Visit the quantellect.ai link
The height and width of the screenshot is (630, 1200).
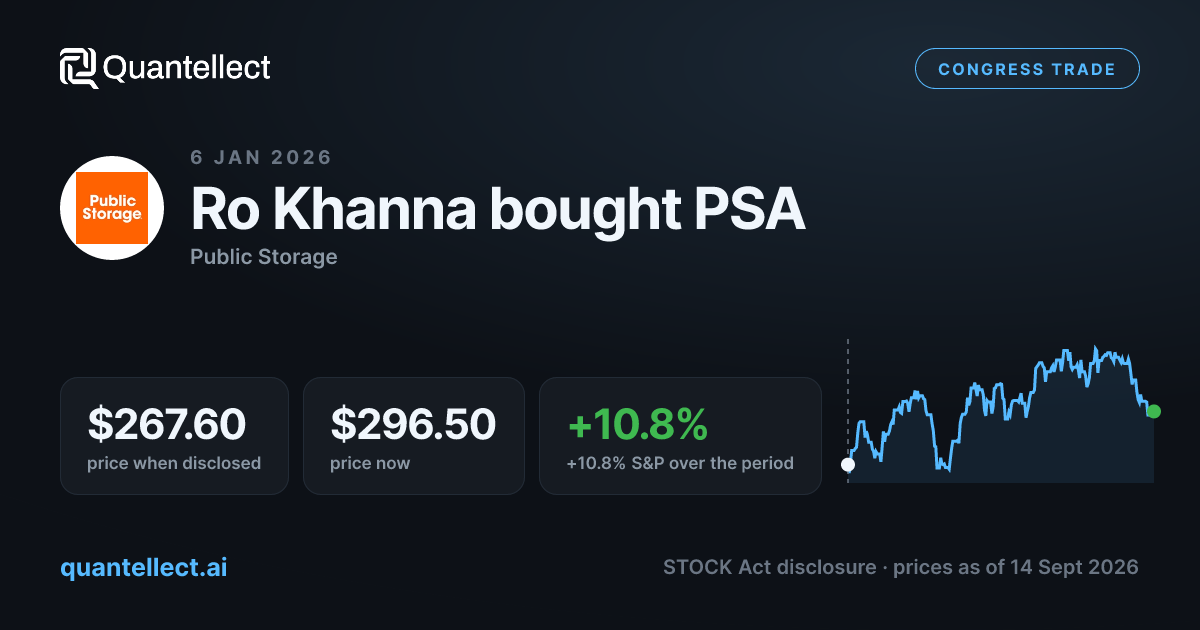click(144, 567)
